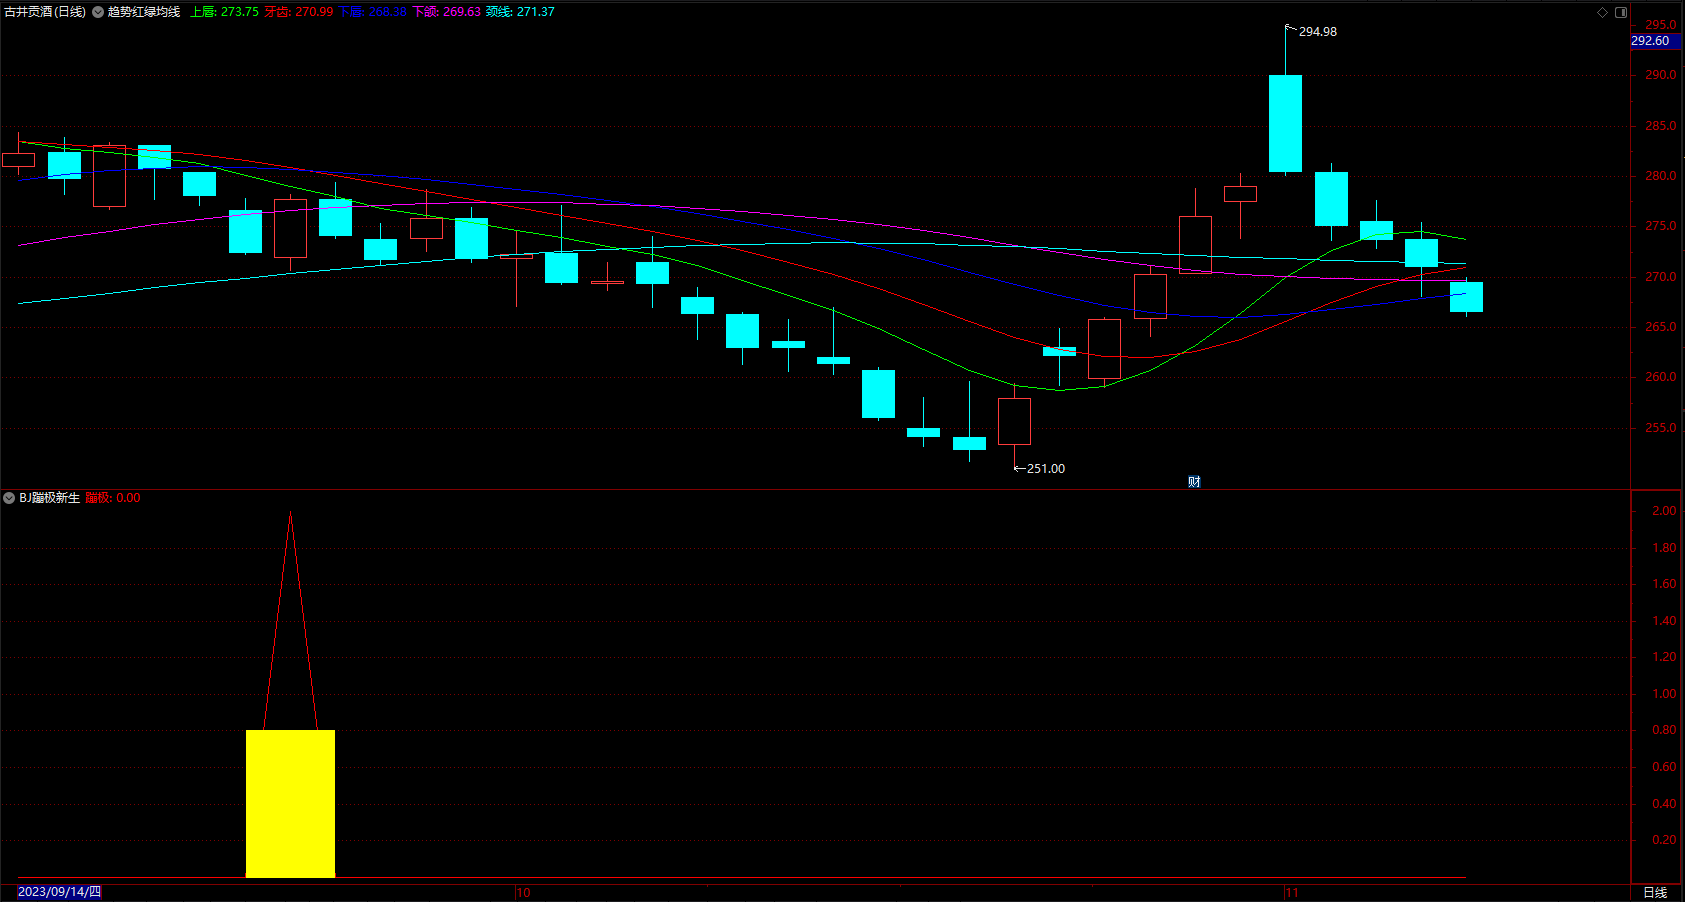Select the BJ蹦极新生 indicator name
The image size is (1685, 902).
(x=49, y=498)
